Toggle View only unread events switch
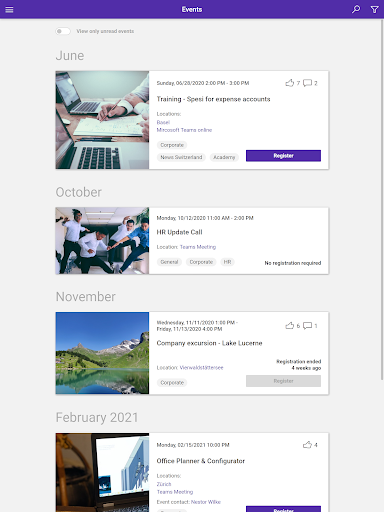Screen dimensions: 384x512 point(63,31)
